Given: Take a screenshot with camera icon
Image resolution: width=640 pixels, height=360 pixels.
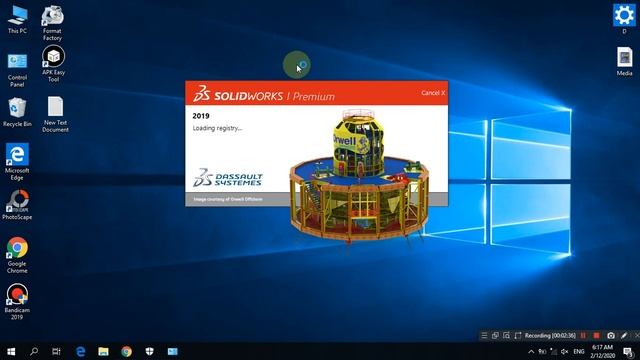Looking at the screenshot, I should point(611,336).
